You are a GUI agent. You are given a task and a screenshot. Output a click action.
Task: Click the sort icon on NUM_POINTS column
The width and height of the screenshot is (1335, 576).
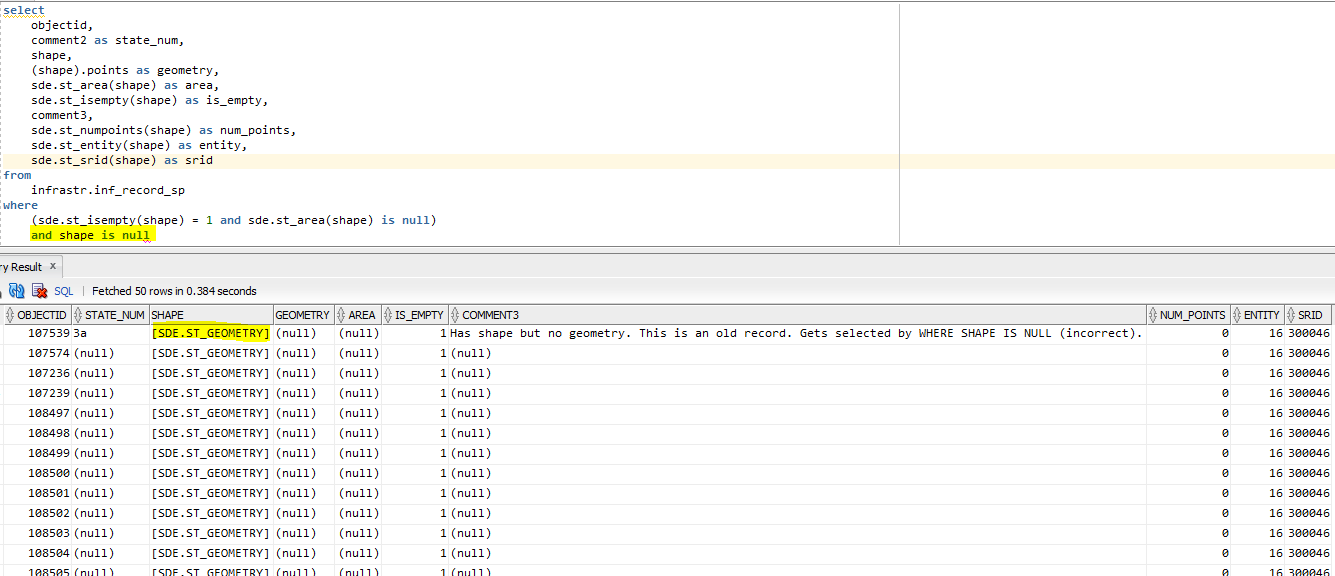(1152, 314)
